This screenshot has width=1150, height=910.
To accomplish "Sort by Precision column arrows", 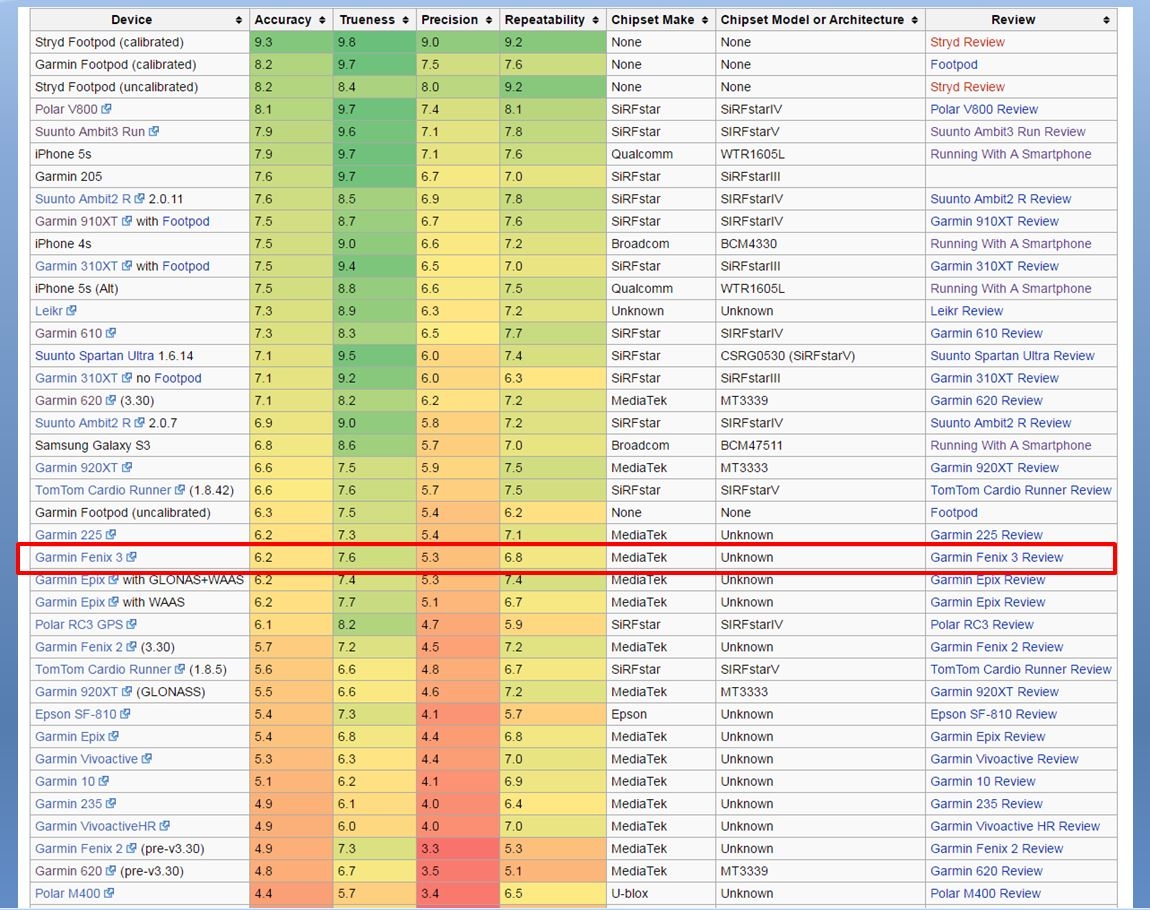I will tap(489, 21).
